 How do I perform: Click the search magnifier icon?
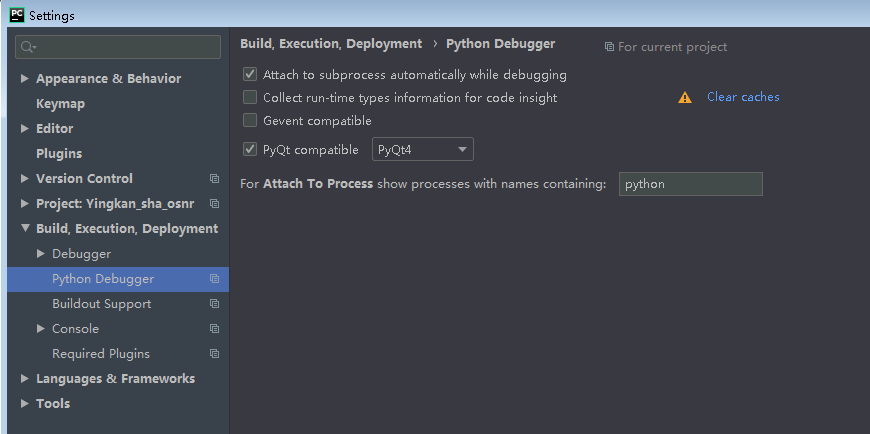point(27,47)
